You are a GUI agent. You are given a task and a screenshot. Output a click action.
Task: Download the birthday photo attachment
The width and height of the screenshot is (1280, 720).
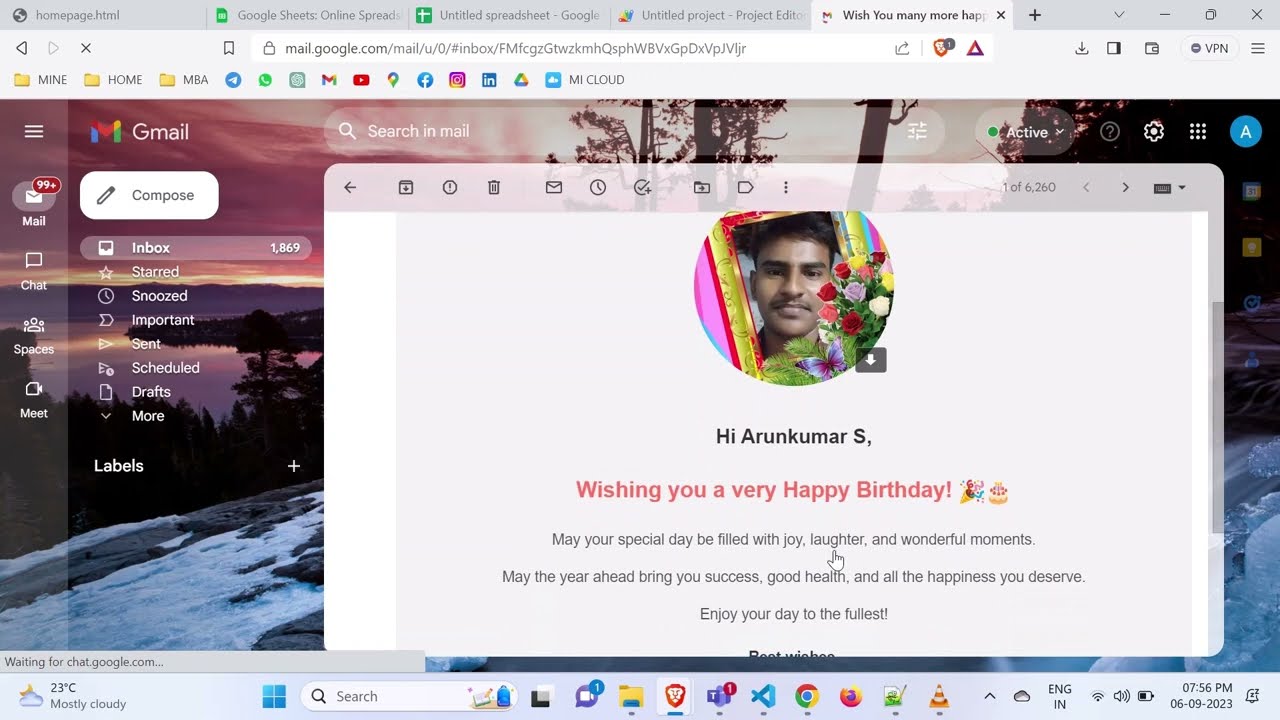tap(871, 360)
